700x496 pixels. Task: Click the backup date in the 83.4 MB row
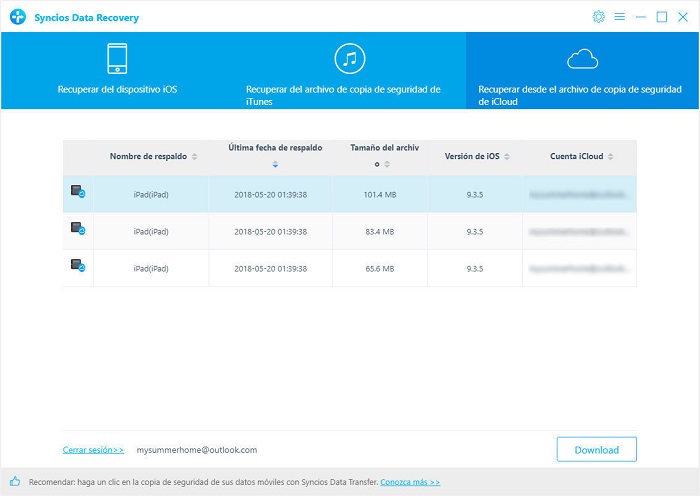click(271, 232)
